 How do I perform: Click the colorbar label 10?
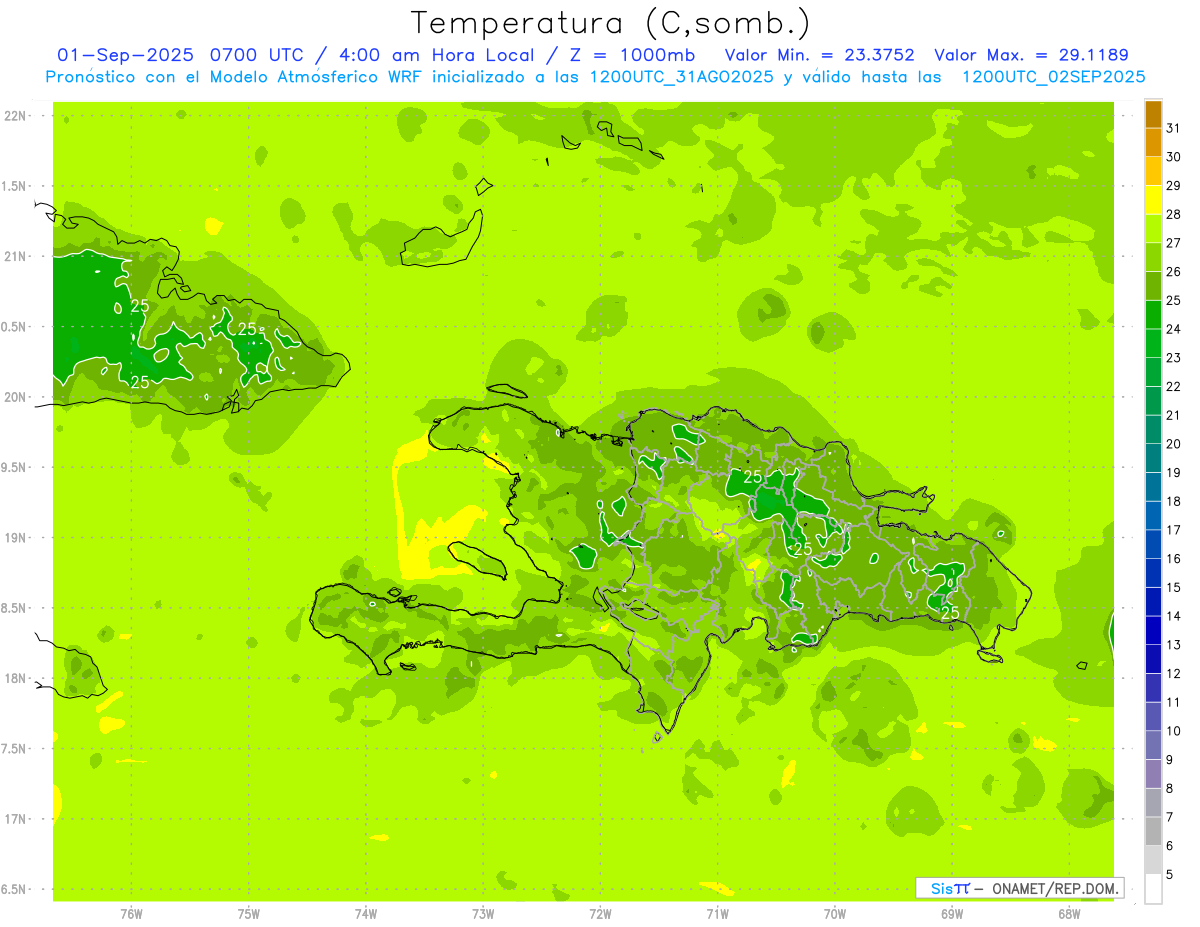(1174, 731)
